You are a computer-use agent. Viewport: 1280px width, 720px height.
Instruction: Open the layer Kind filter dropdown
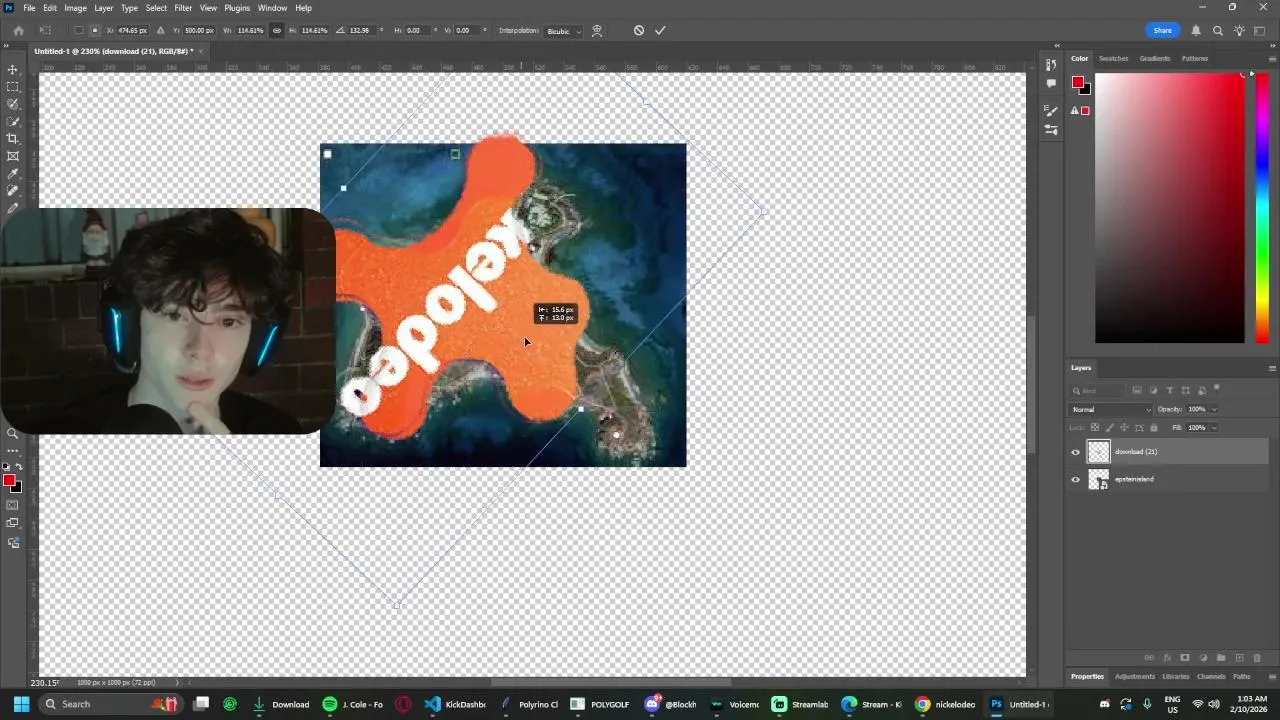point(1098,390)
